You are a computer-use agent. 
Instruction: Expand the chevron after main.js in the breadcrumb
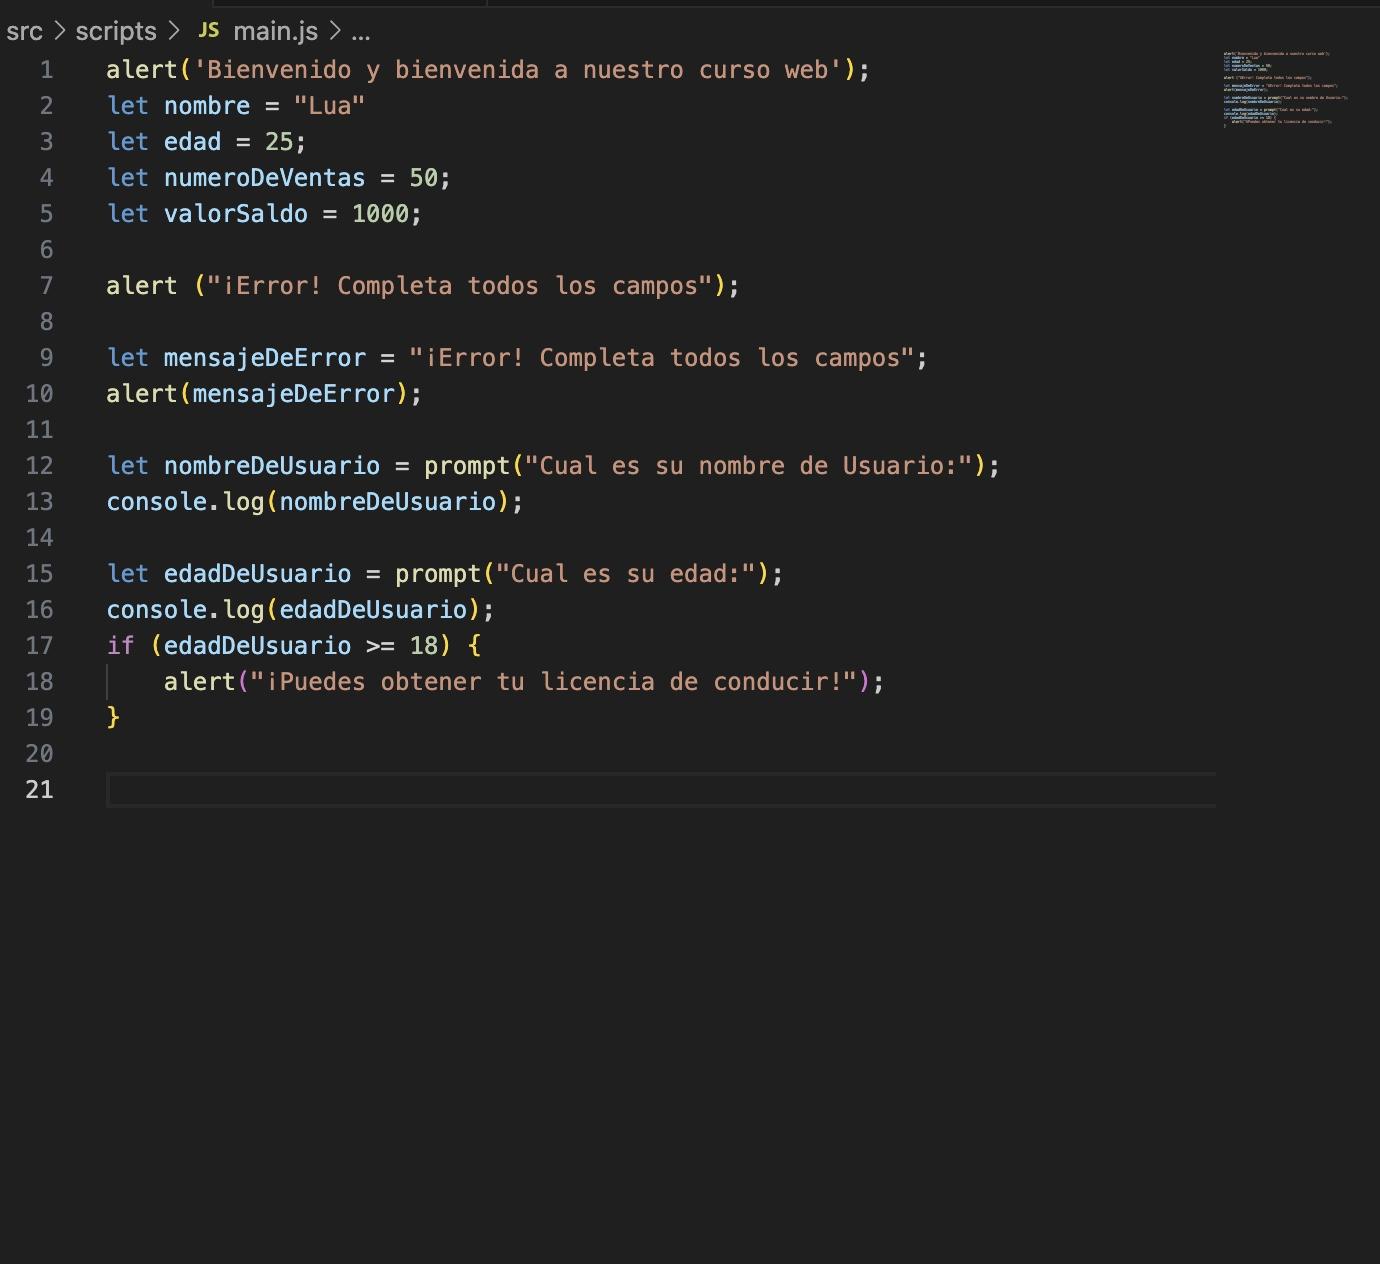coord(335,31)
